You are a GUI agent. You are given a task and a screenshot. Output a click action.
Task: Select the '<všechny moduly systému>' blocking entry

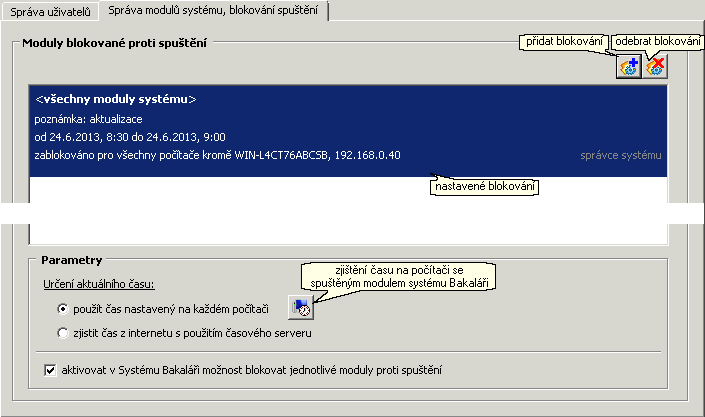click(x=348, y=130)
